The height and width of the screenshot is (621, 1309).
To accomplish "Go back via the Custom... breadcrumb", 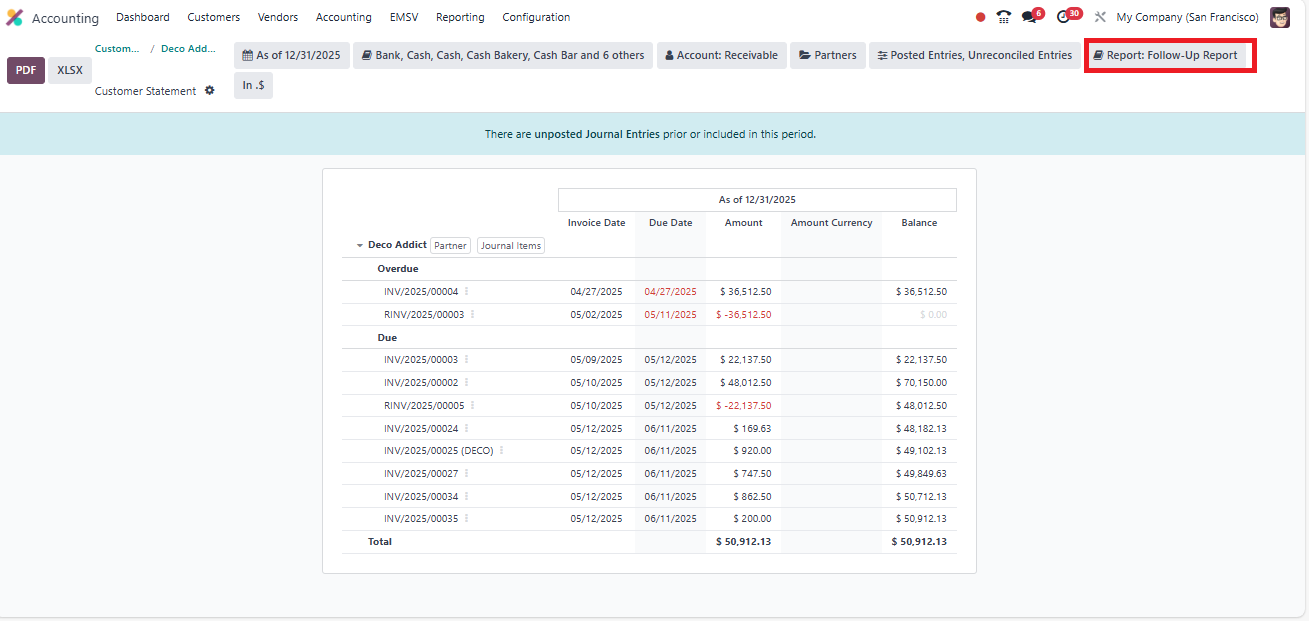I will tap(117, 48).
